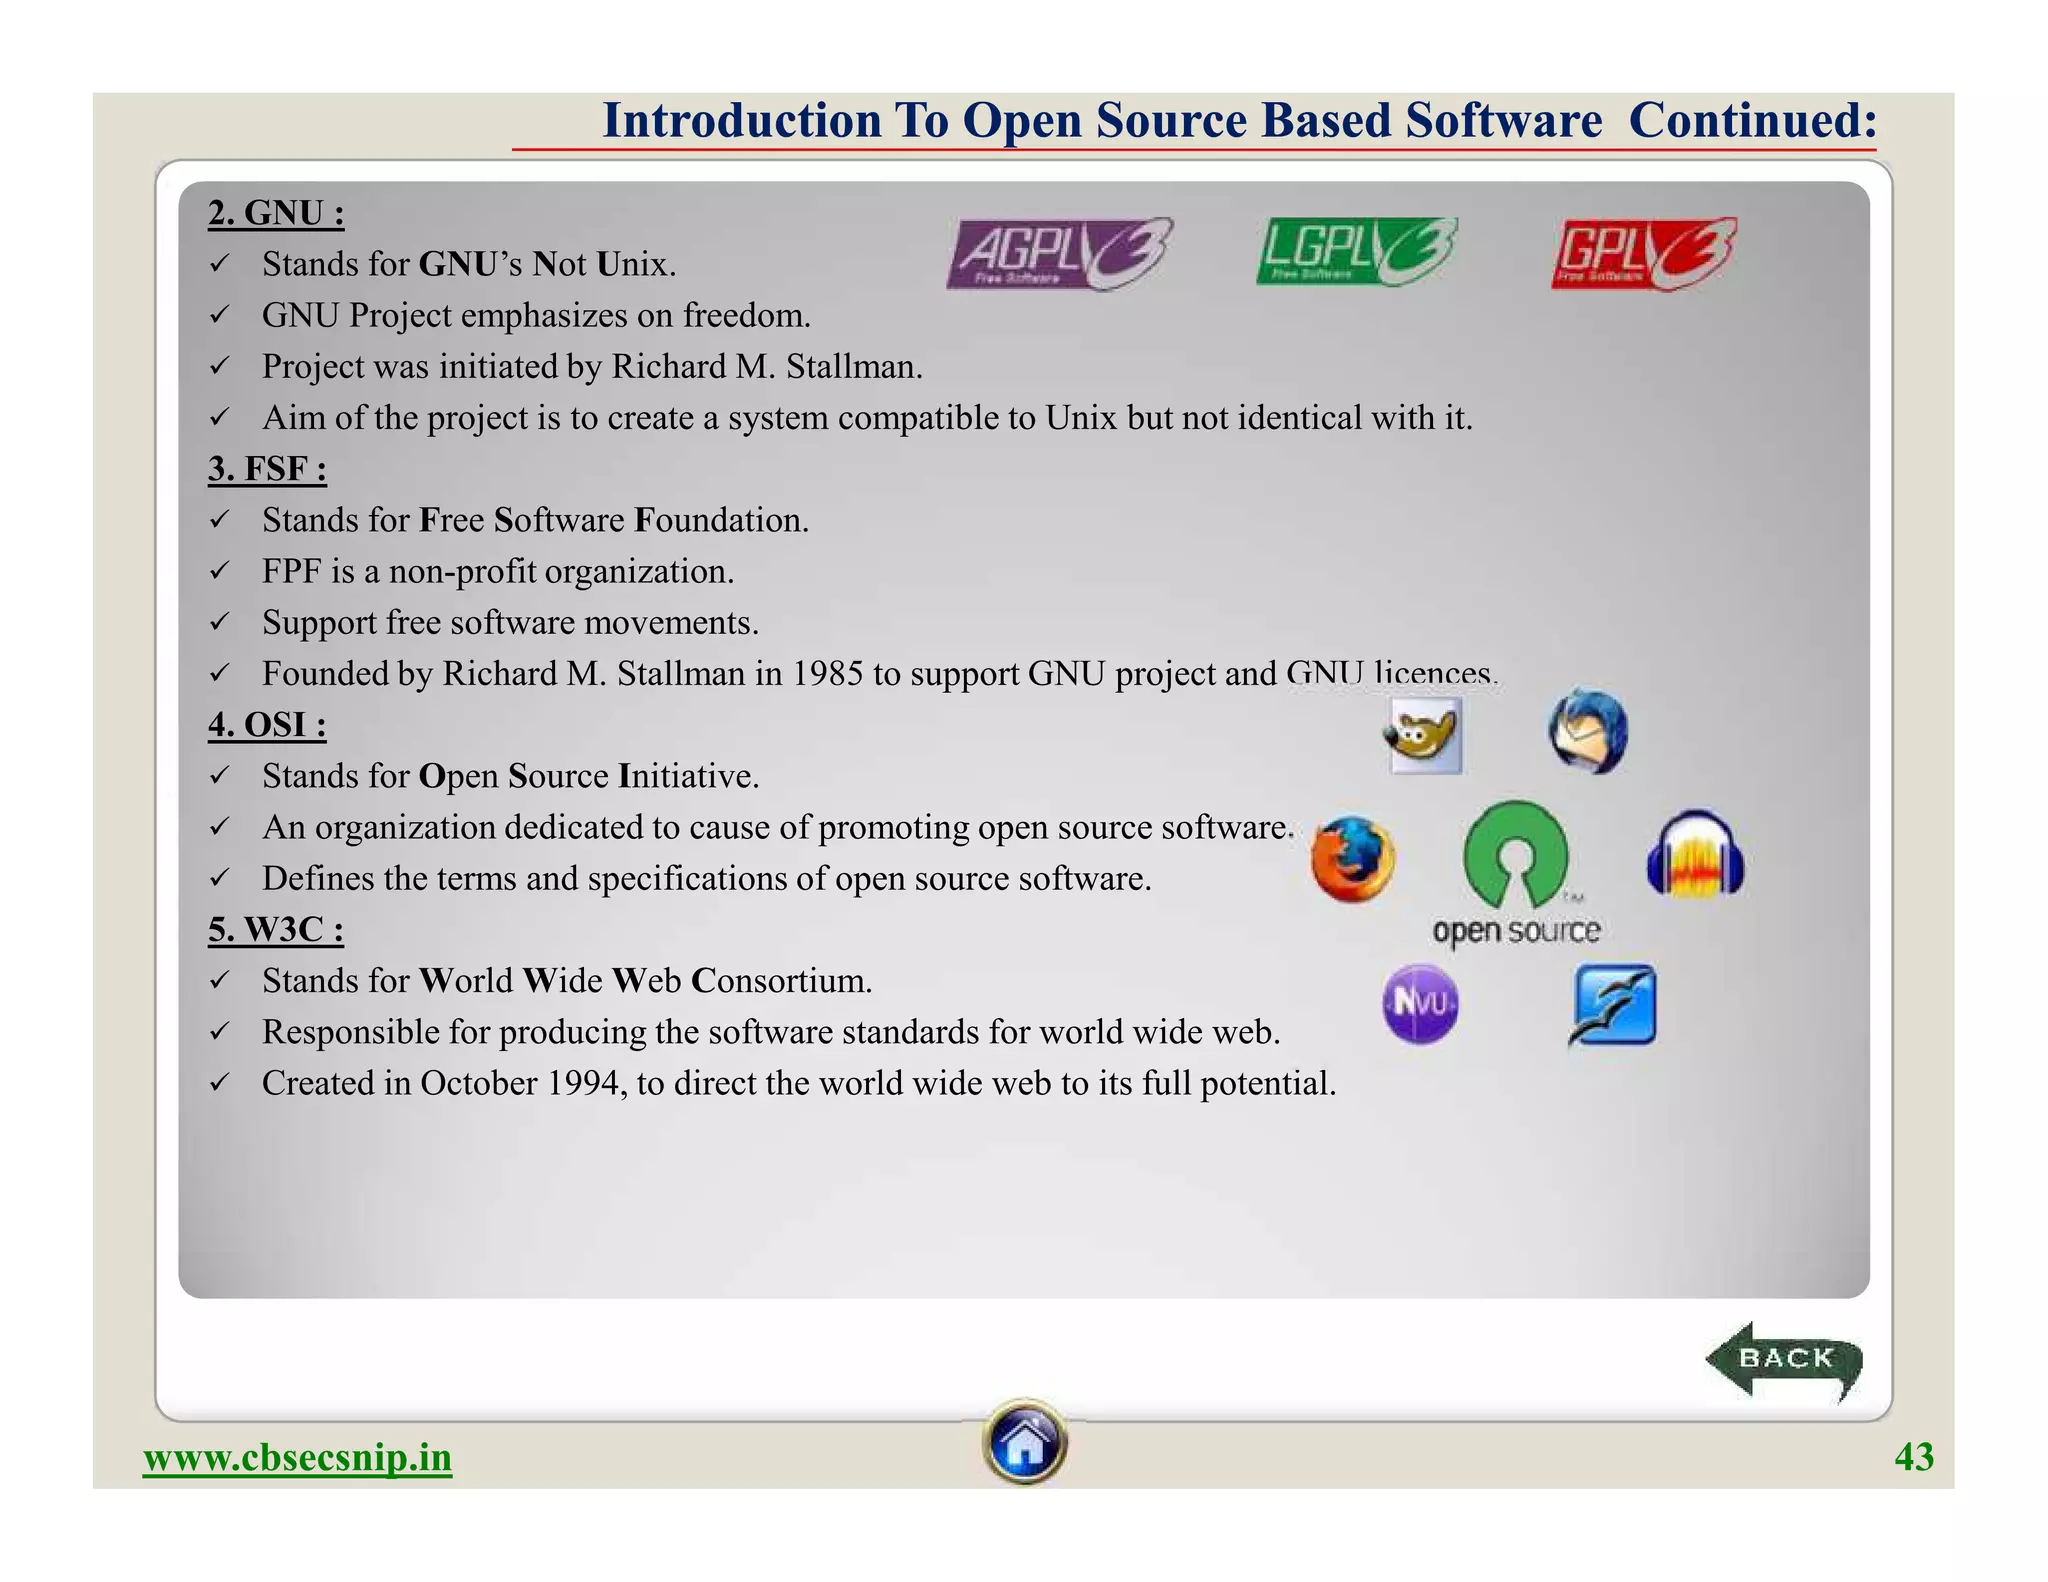Click the GIMP mascot icon

(1424, 735)
